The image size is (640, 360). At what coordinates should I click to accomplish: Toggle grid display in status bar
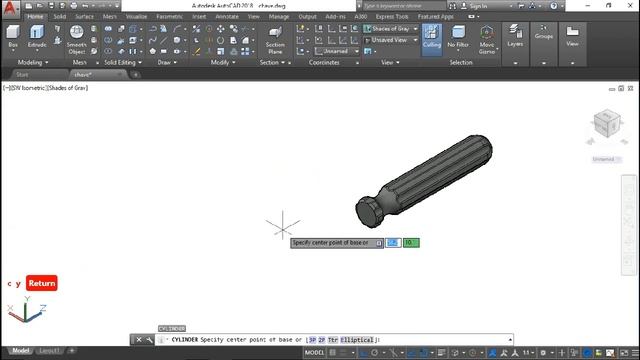tap(333, 353)
